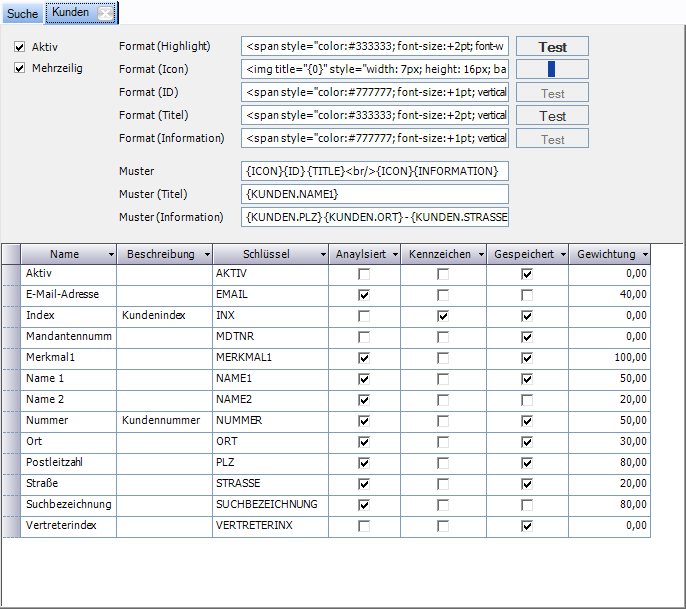Viewport: 686px width, 609px height.
Task: Open the Beschreibung column filter dropdown
Action: (x=206, y=255)
